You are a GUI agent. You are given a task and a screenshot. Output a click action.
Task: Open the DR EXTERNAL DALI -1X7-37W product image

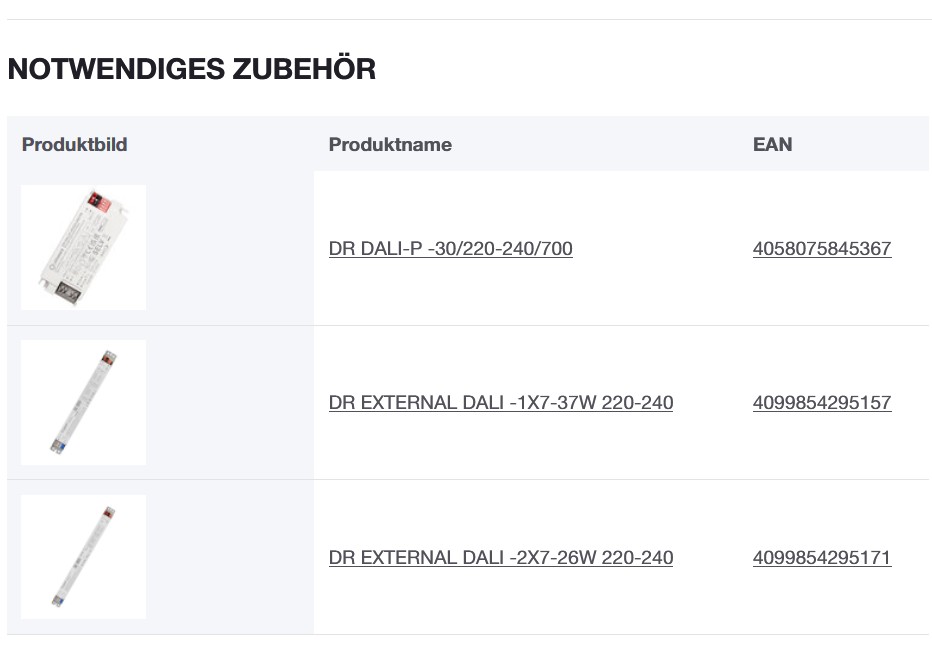coord(83,403)
